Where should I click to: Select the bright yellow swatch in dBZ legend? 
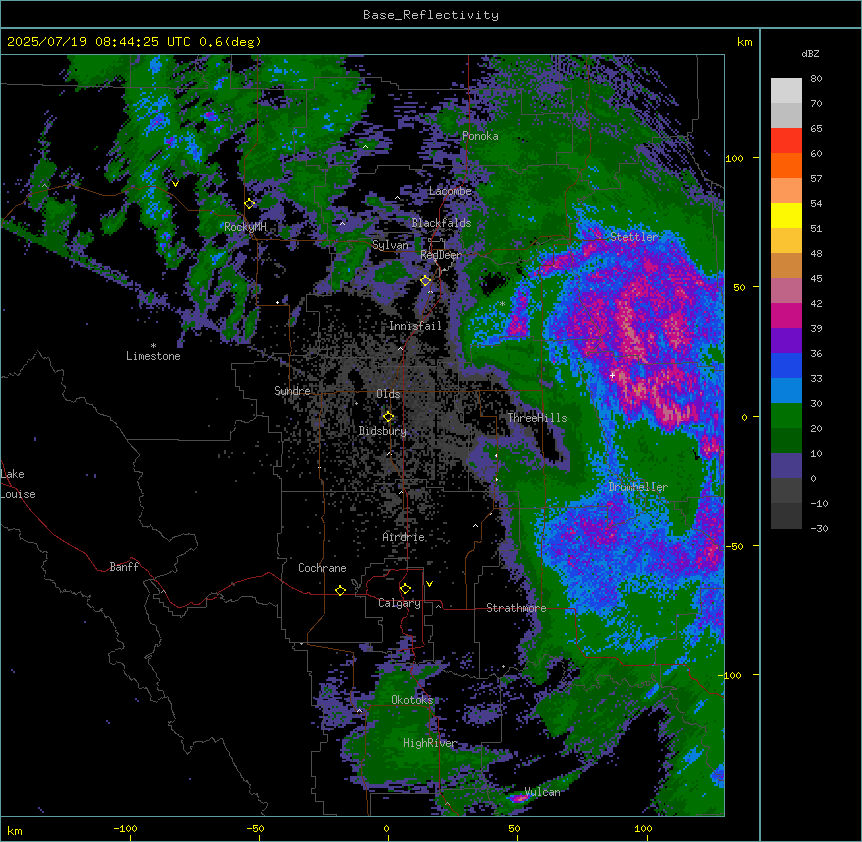(786, 215)
